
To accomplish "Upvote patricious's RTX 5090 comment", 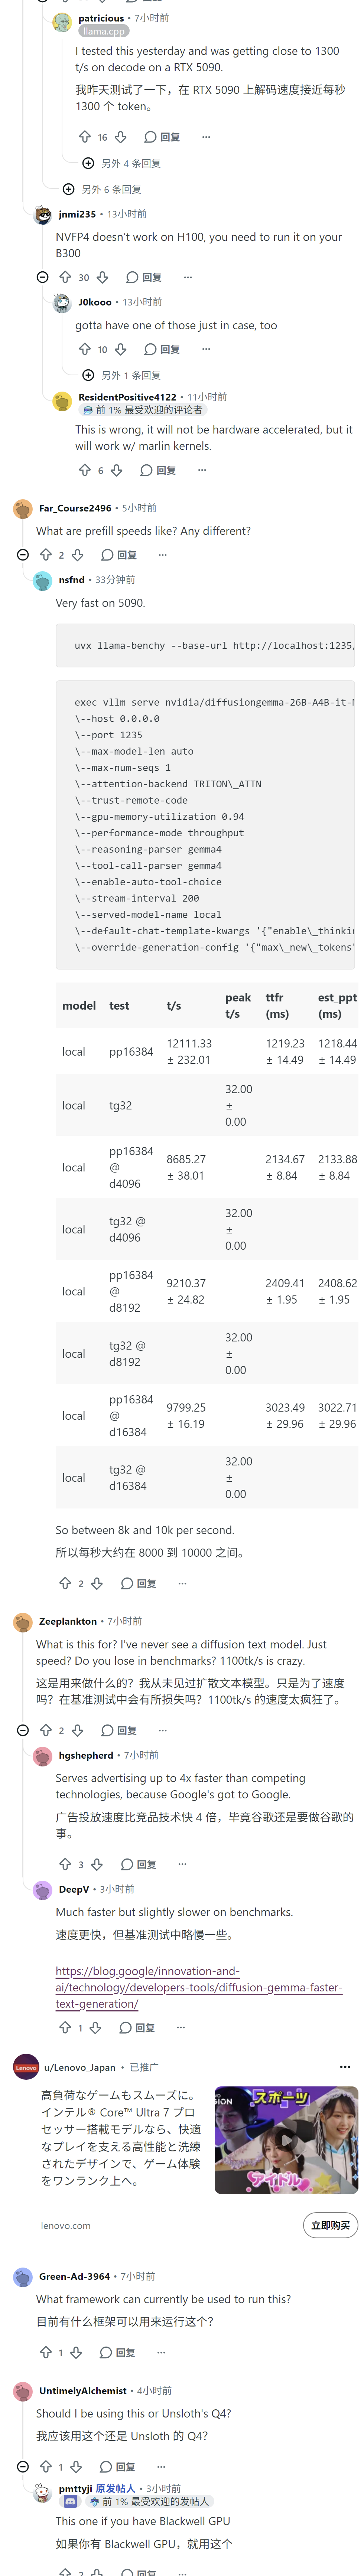I will tap(85, 137).
